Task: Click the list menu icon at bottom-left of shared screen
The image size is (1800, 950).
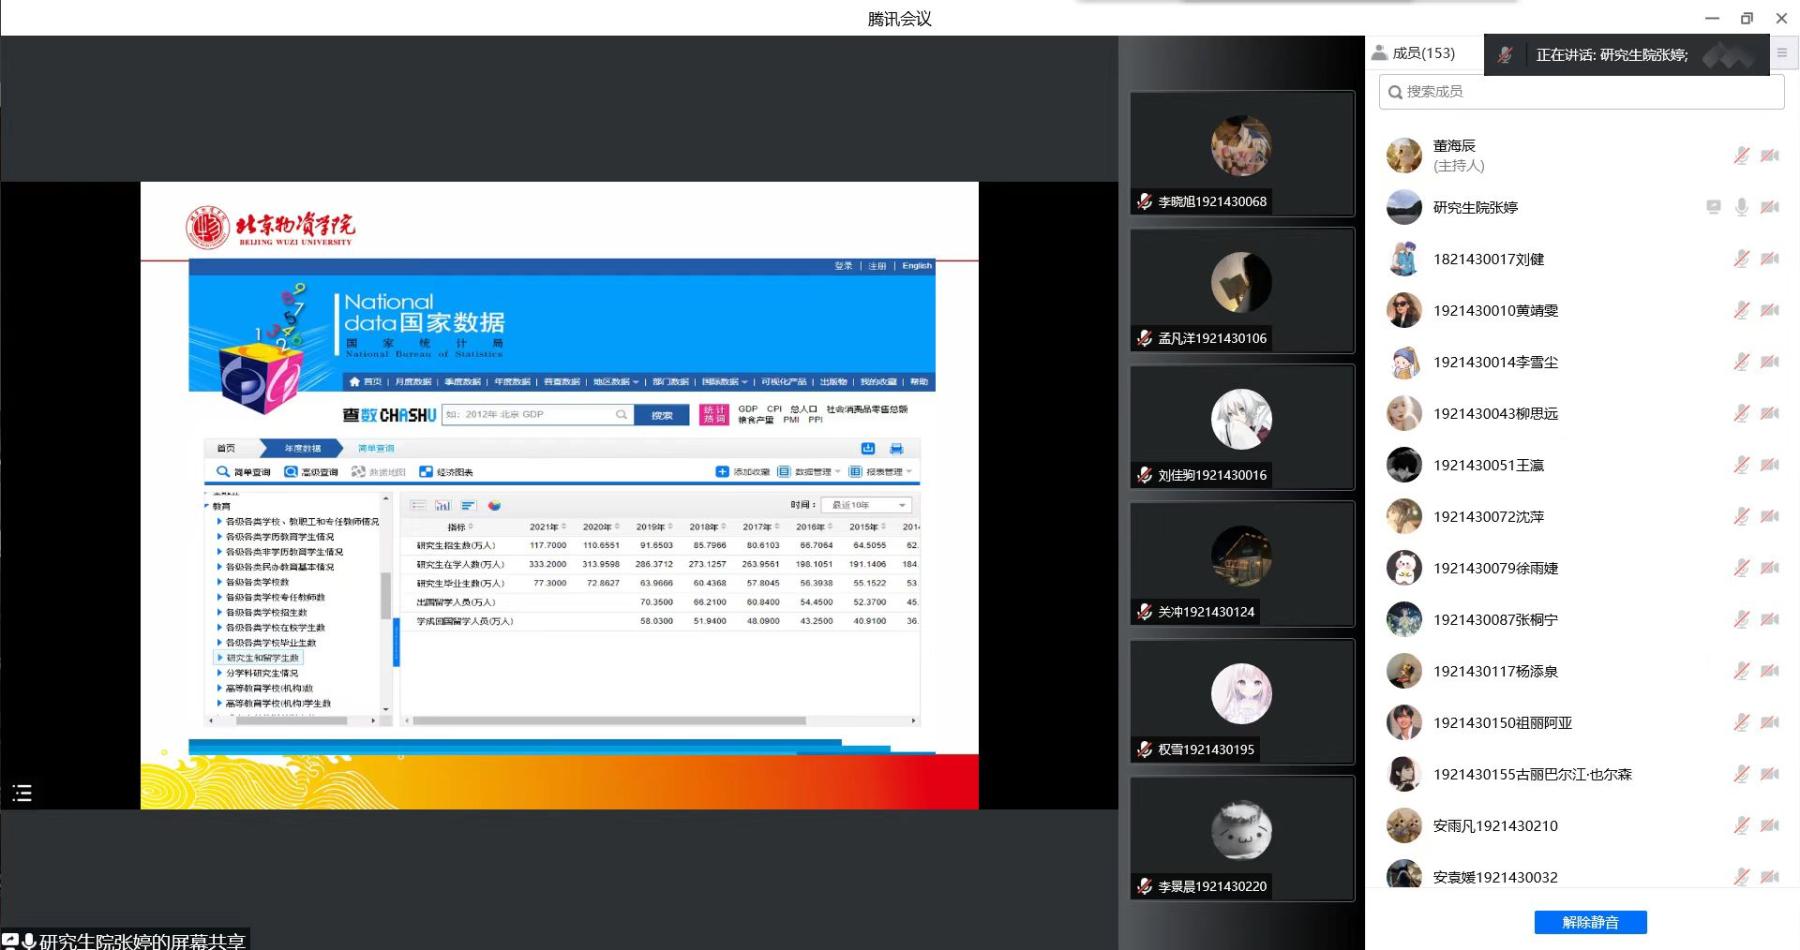Action: [x=22, y=794]
